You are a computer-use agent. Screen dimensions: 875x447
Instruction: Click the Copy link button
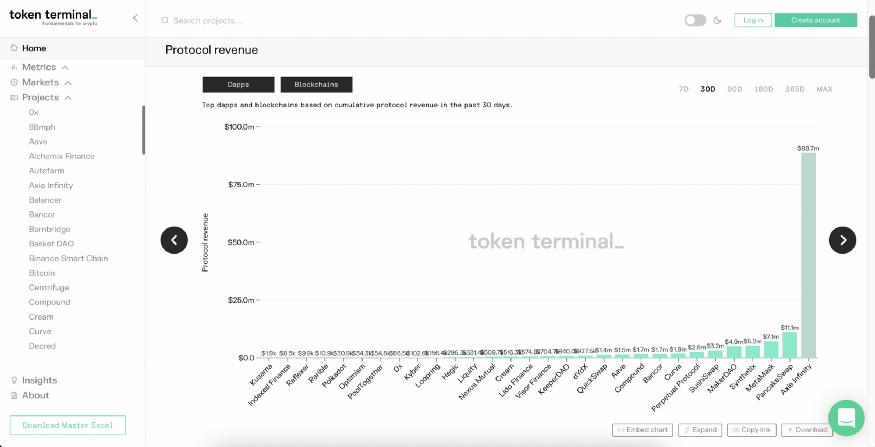pos(752,430)
